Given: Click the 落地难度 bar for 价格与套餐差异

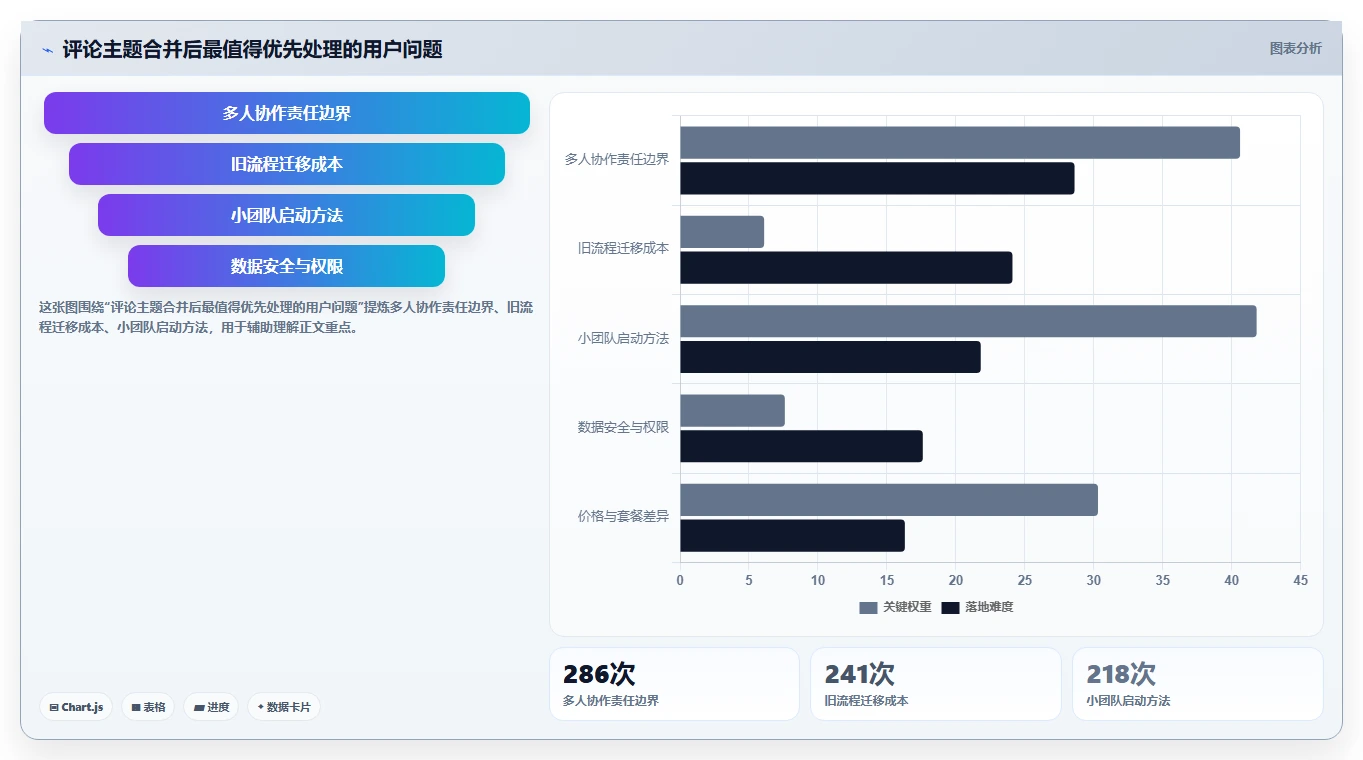Looking at the screenshot, I should [x=792, y=535].
